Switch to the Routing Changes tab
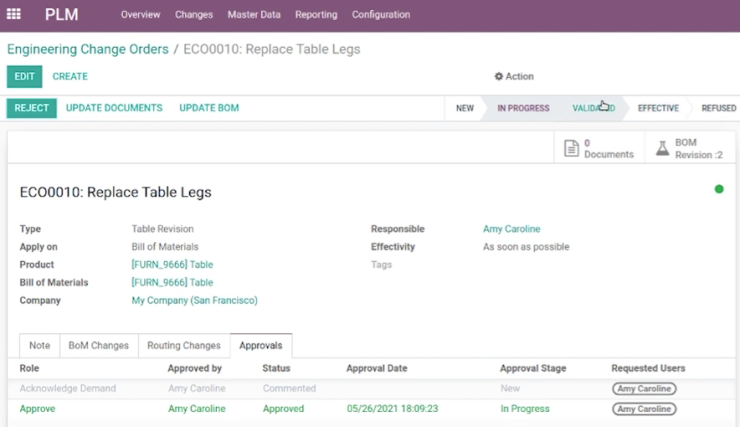Viewport: 740px width, 427px height. coord(184,345)
